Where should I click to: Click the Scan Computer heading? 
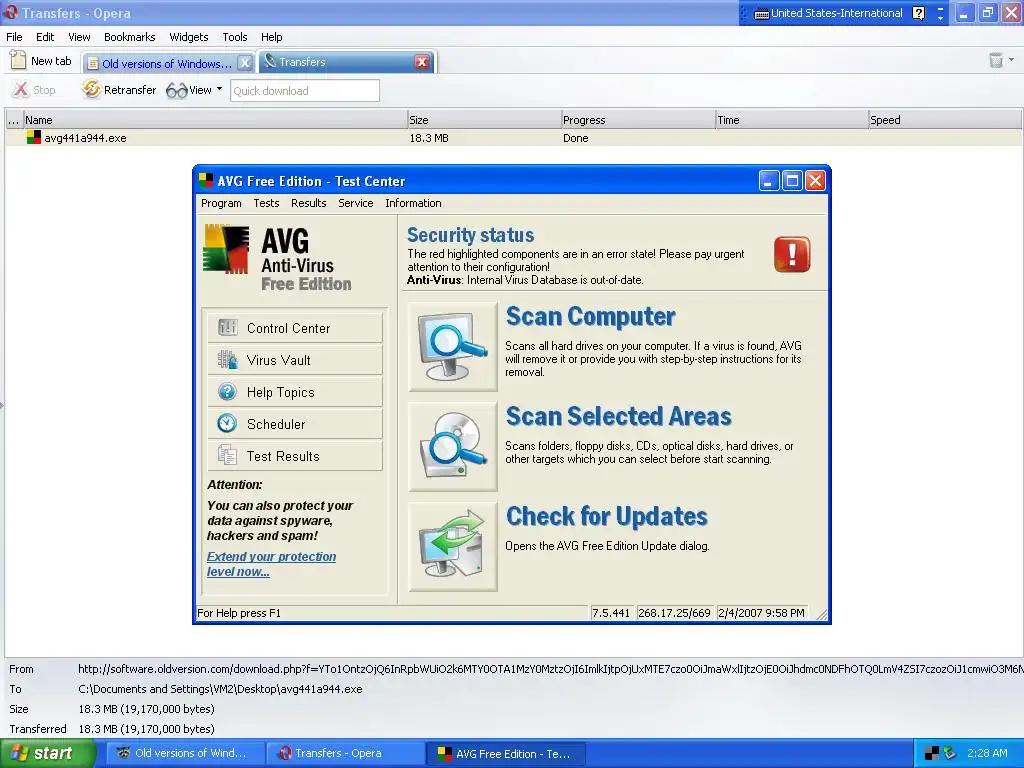tap(590, 317)
